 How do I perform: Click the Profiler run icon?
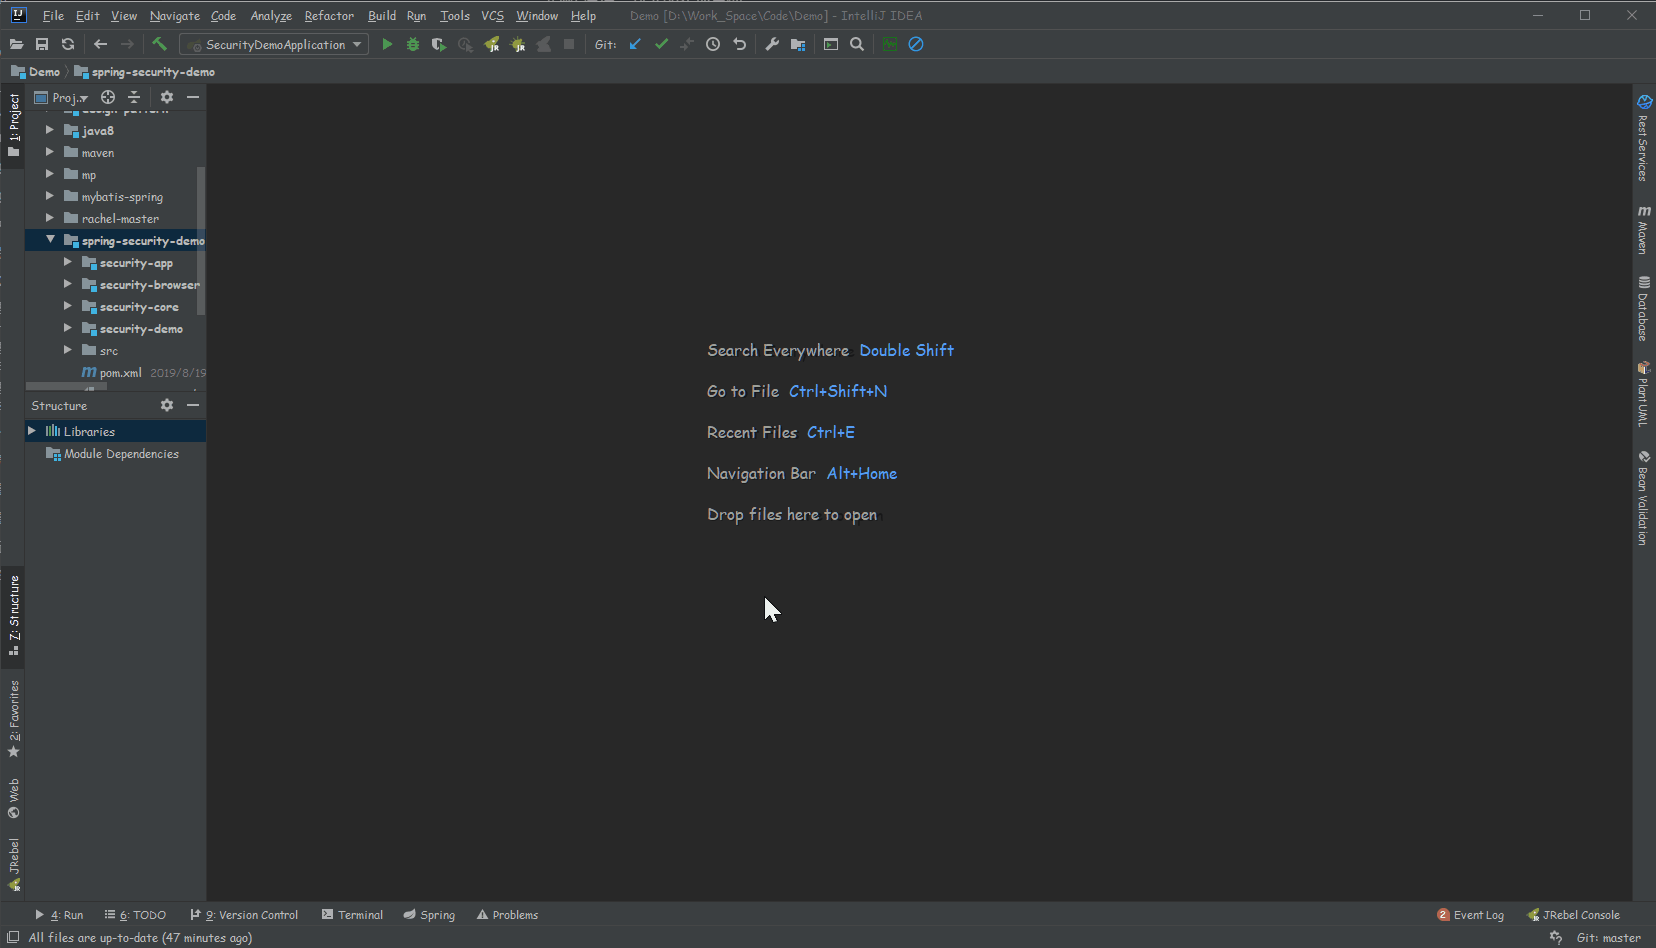pos(465,44)
